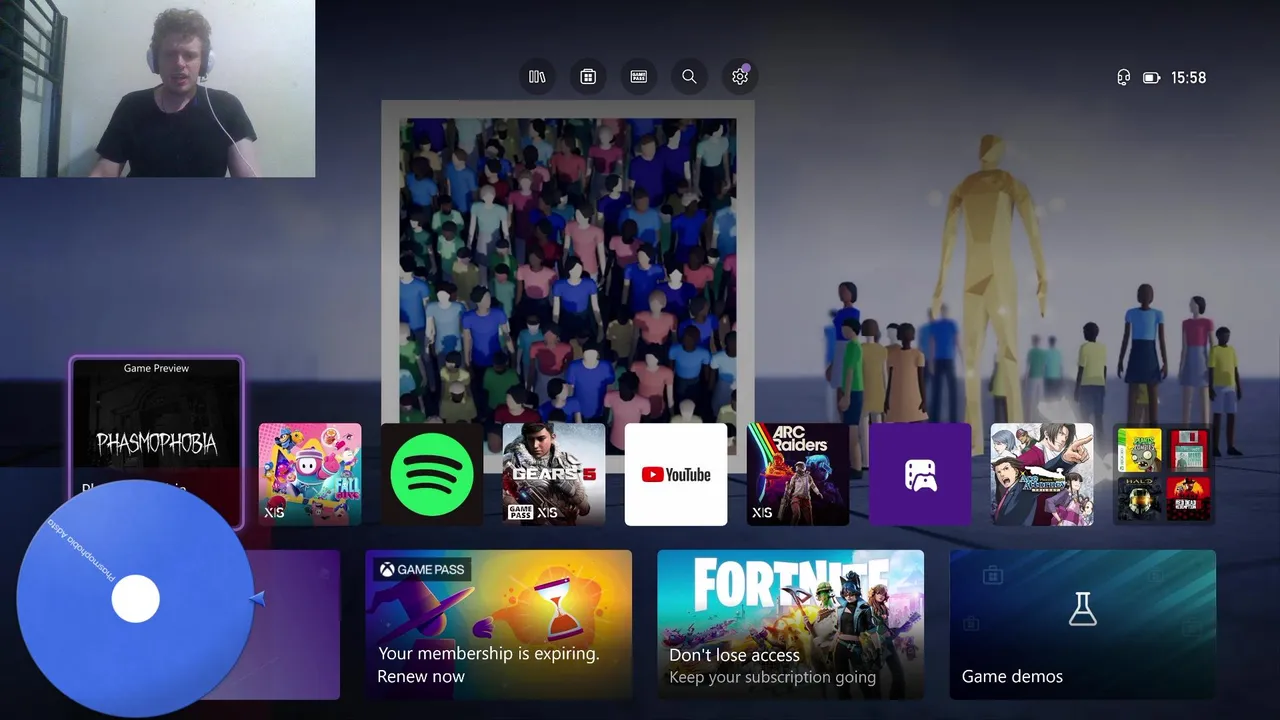Launch the ARC Raiders tile

pos(798,474)
